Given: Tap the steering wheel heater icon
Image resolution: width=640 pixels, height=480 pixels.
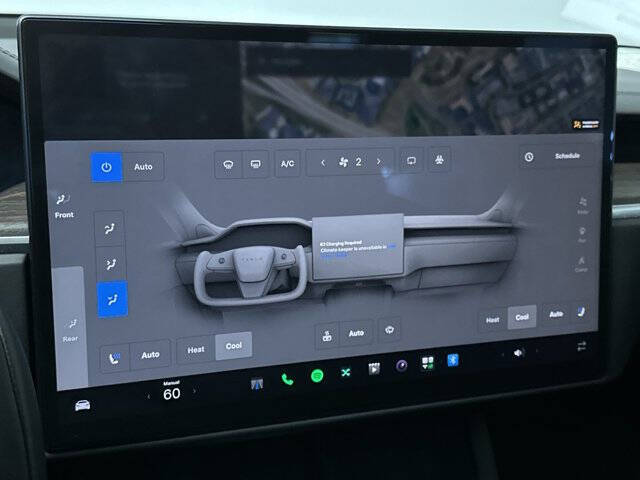Looking at the screenshot, I should coord(327,337).
